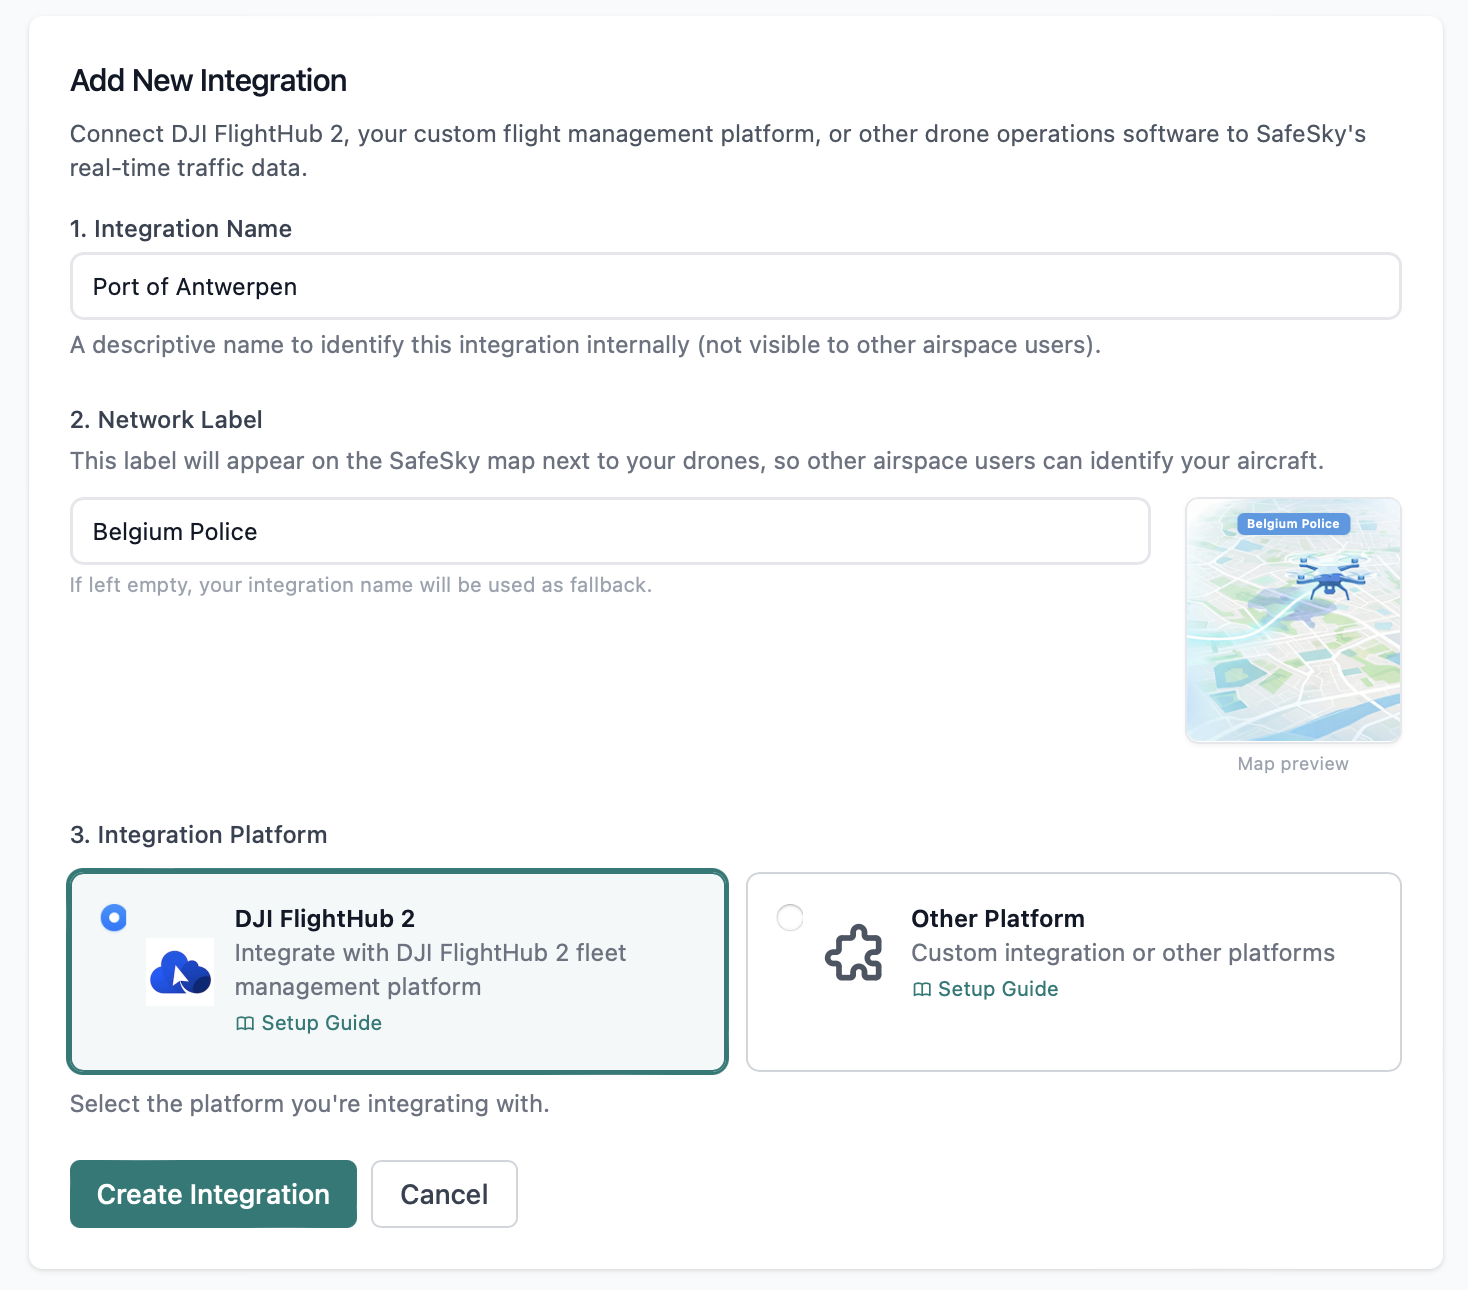
Task: Click the Integration Name input field
Action: [x=735, y=286]
